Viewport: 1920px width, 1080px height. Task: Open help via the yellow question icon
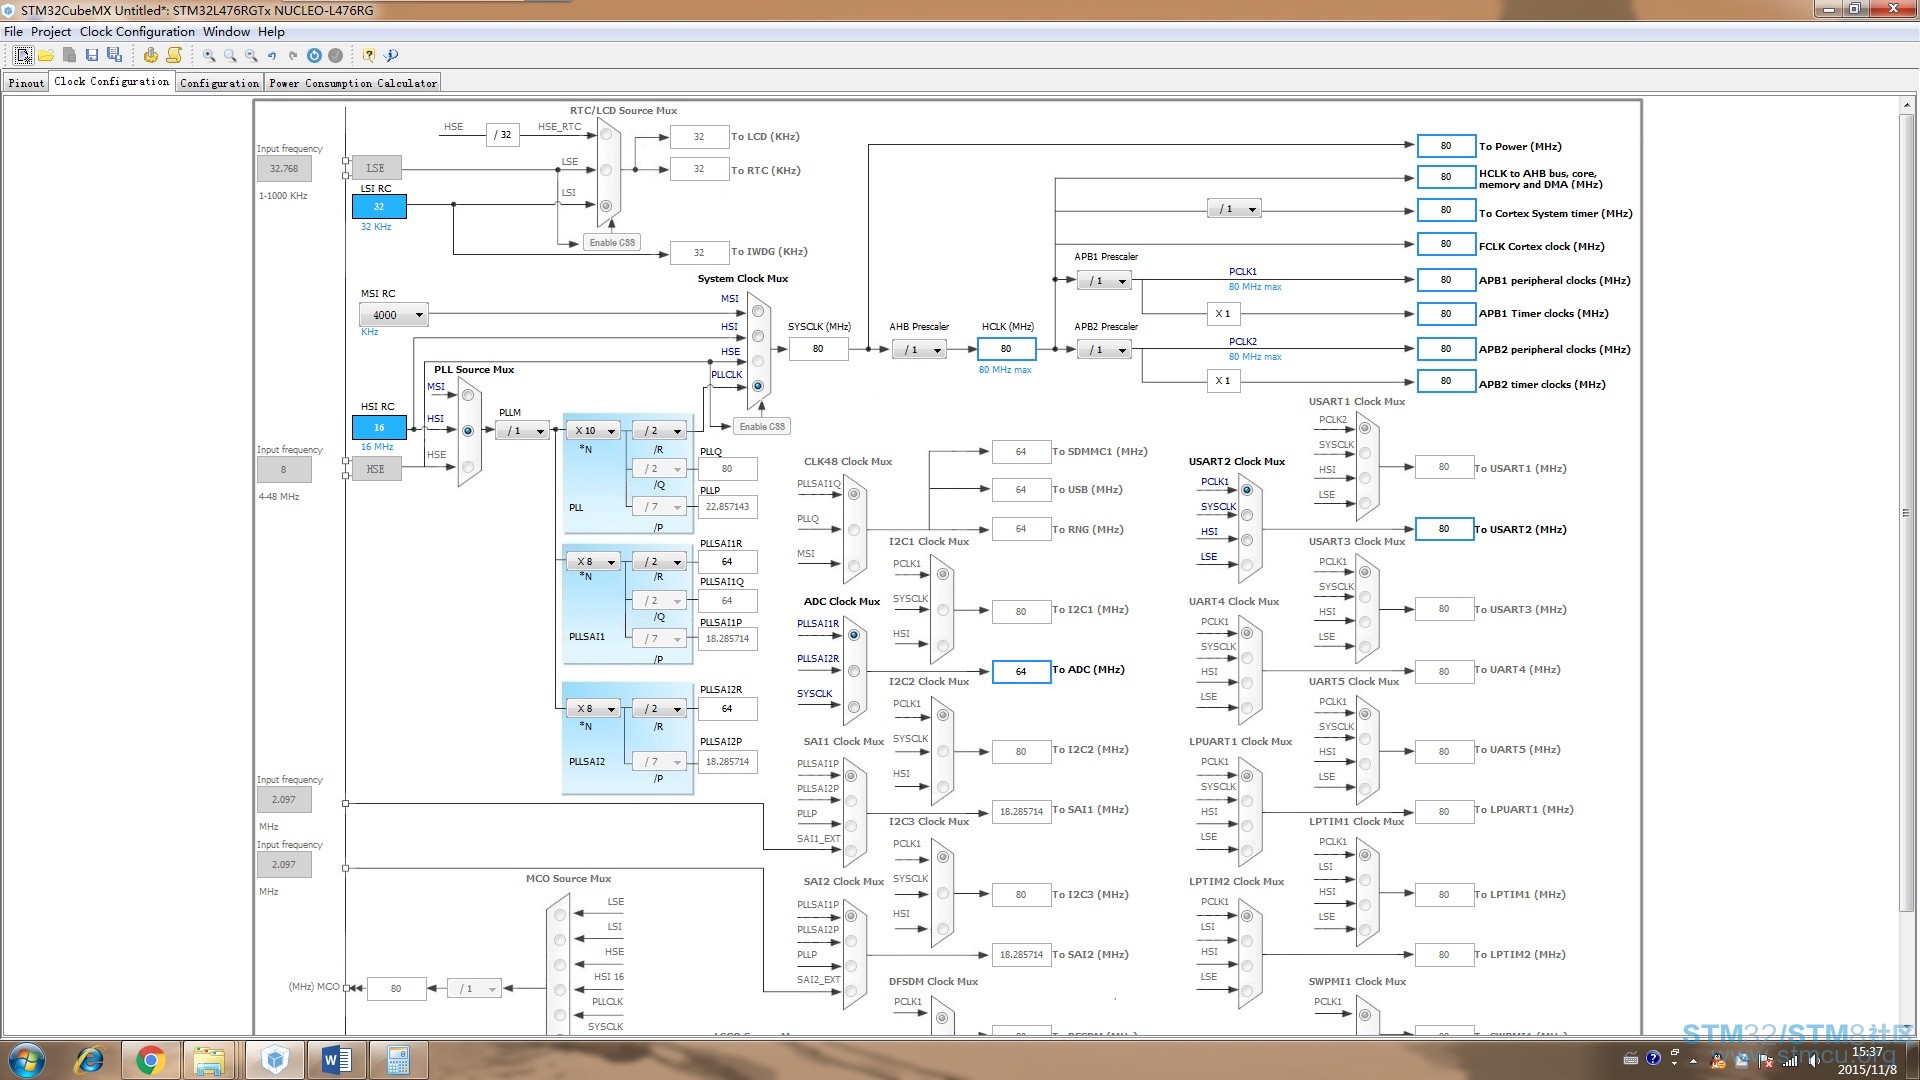369,56
